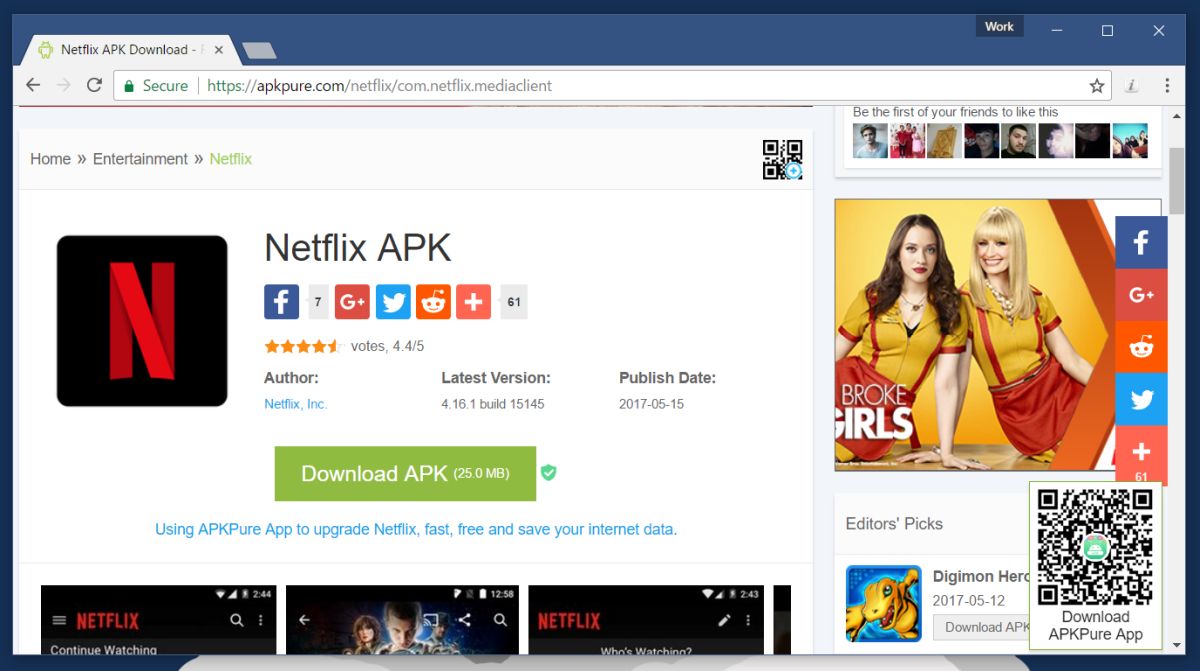
Task: Share on Google+ below Netflix APK title
Action: click(352, 302)
